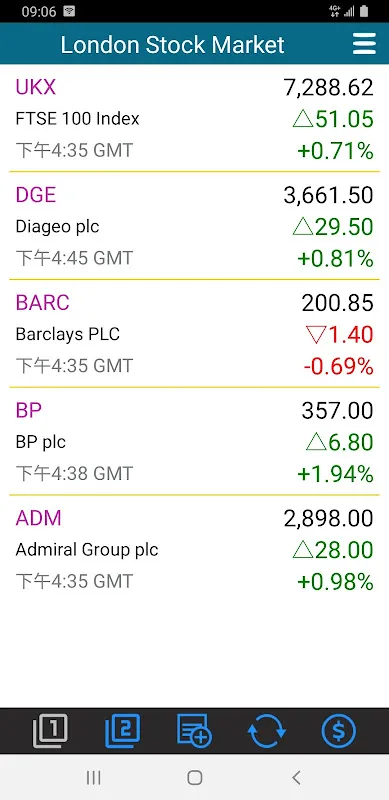Open the Android recent apps icon
389x800 pixels.
[x=93, y=778]
